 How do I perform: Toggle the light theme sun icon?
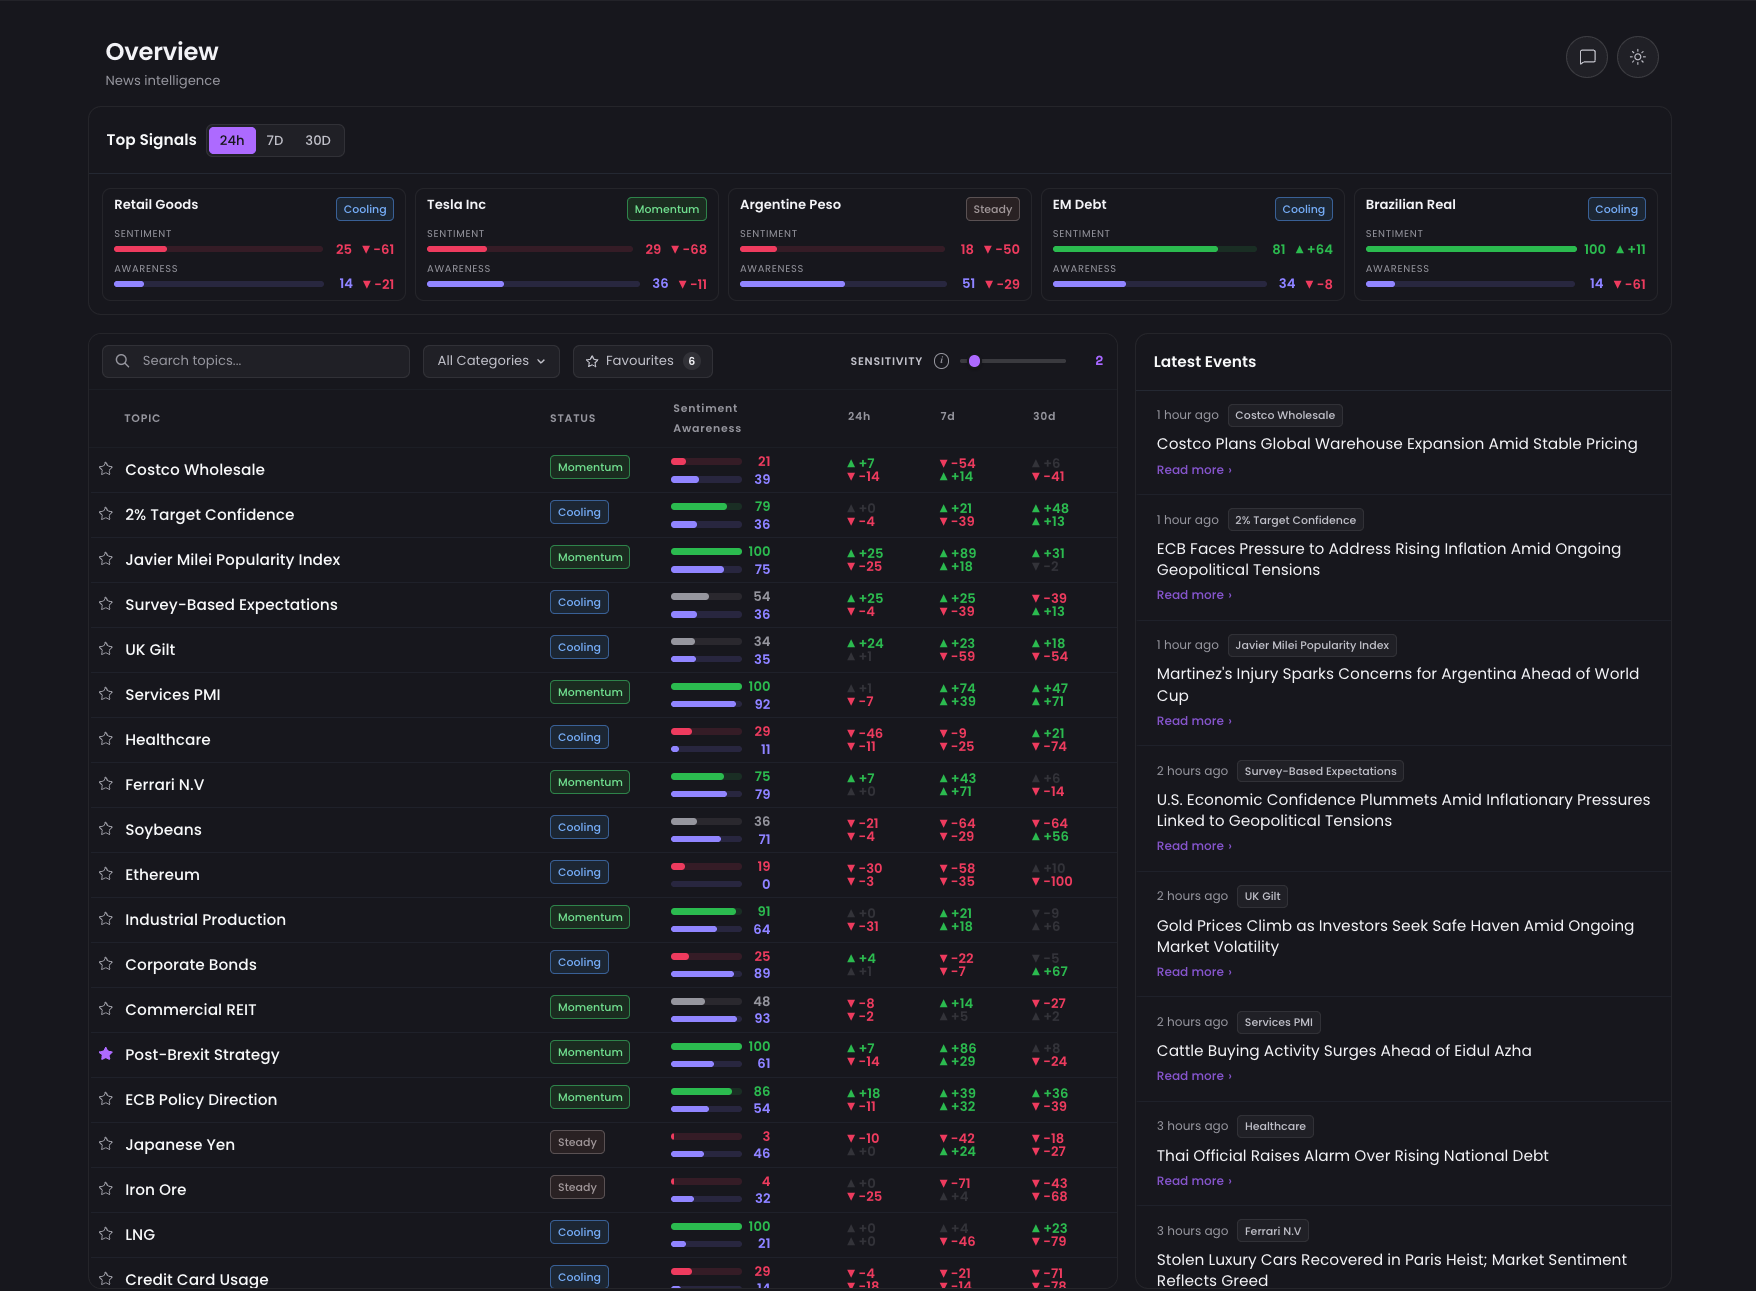[x=1638, y=57]
